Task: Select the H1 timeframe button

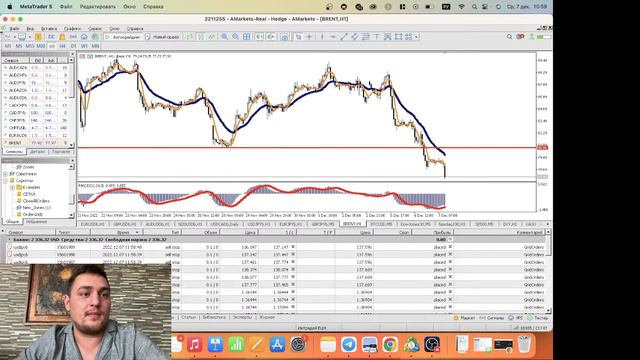Action: (52, 46)
